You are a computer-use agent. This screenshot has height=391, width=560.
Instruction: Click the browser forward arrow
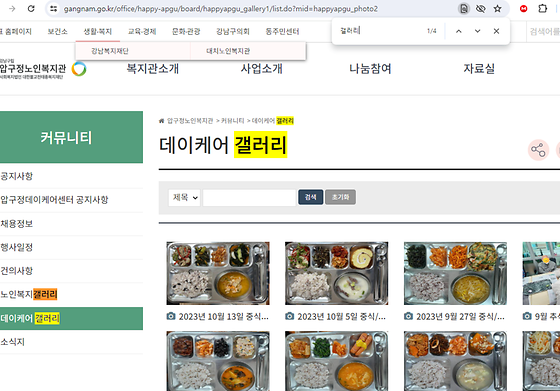(x=12, y=9)
